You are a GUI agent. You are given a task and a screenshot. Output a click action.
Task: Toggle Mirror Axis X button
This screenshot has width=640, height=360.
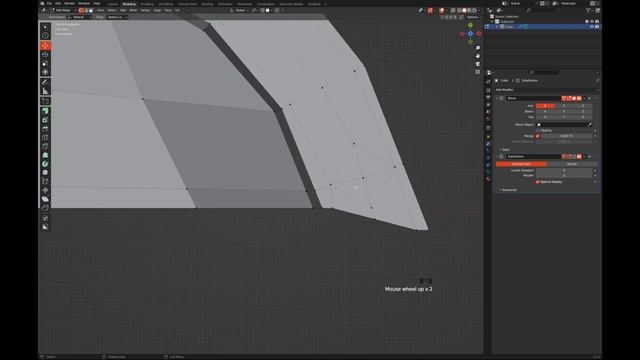coord(545,106)
